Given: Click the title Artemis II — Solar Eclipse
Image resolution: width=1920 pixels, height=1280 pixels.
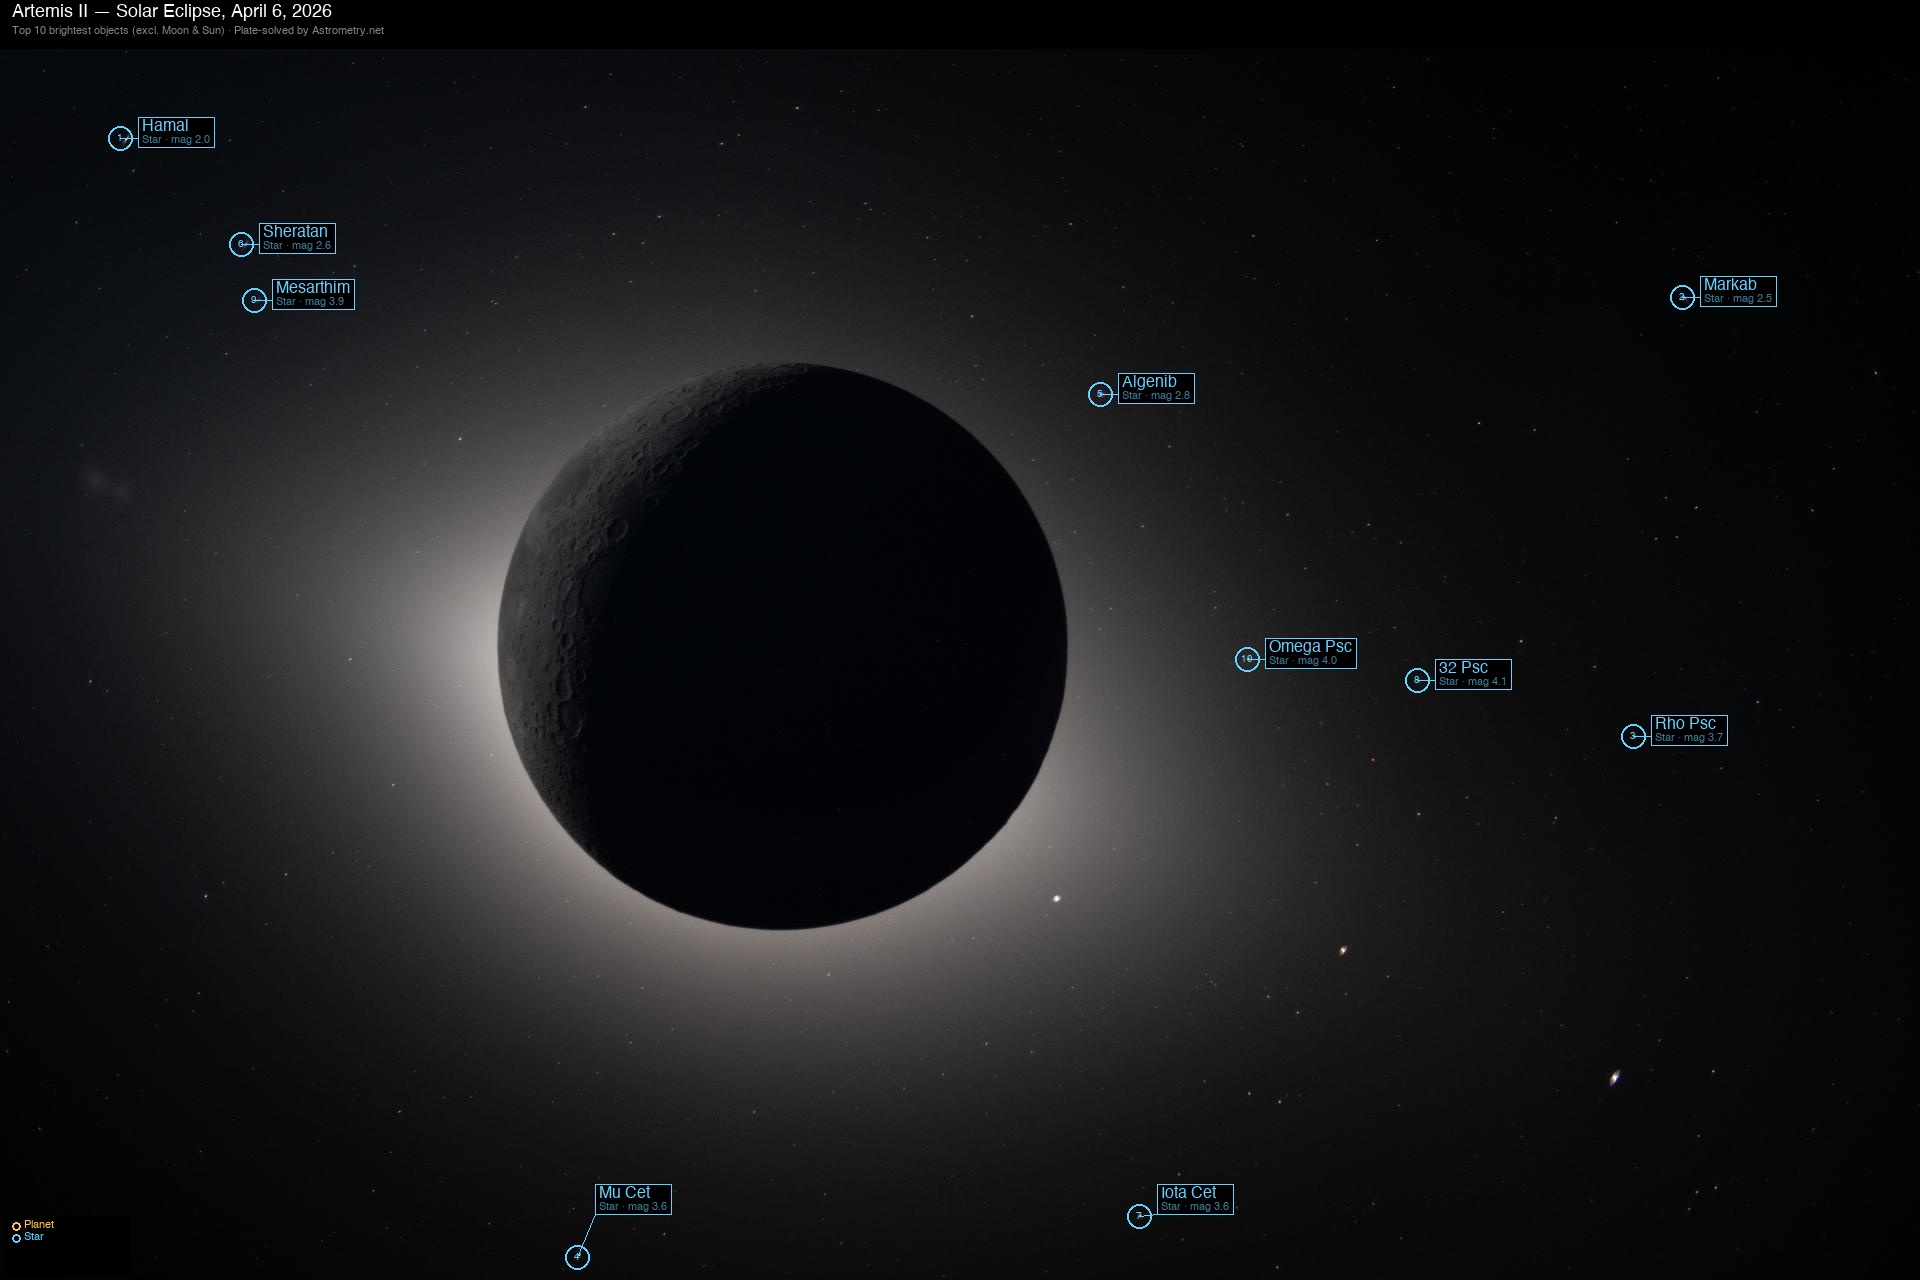Looking at the screenshot, I should (x=170, y=13).
